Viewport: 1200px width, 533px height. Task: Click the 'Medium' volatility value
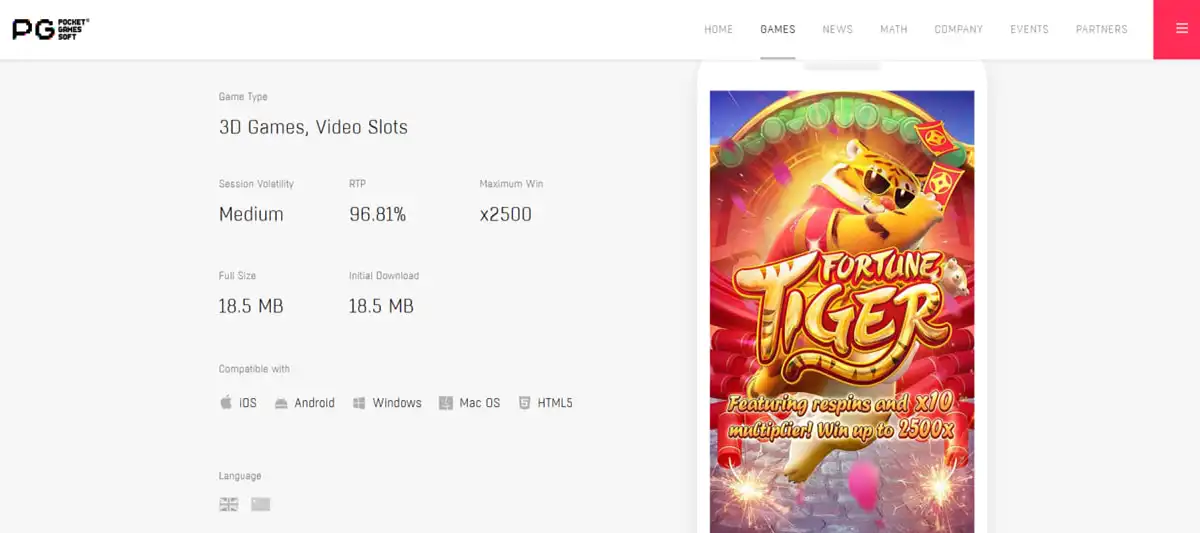click(251, 214)
